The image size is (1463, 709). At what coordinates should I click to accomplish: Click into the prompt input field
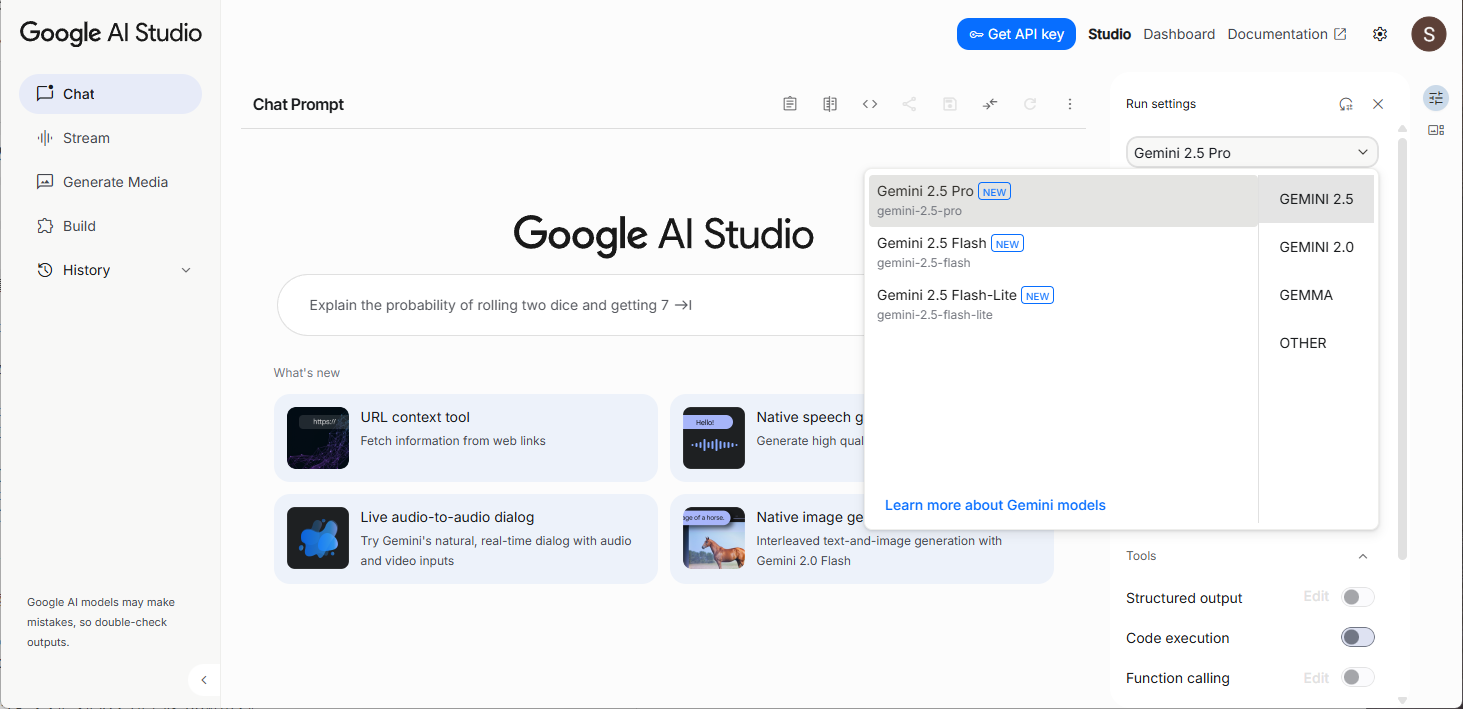pyautogui.click(x=570, y=305)
